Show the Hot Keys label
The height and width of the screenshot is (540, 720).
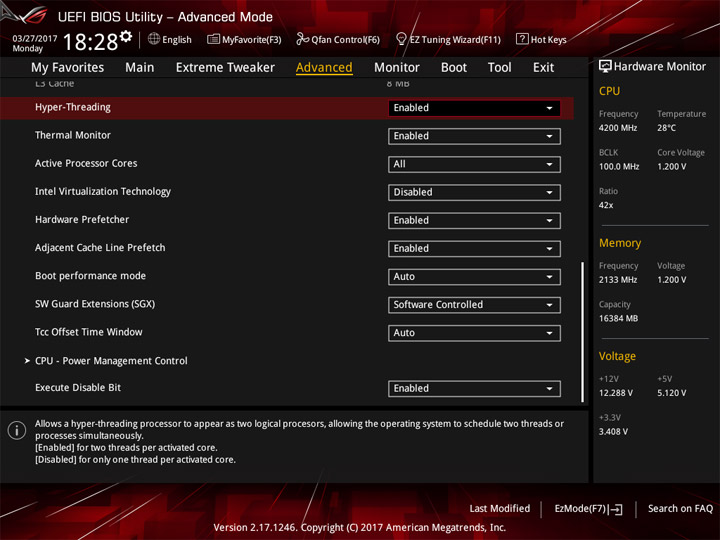pos(549,40)
